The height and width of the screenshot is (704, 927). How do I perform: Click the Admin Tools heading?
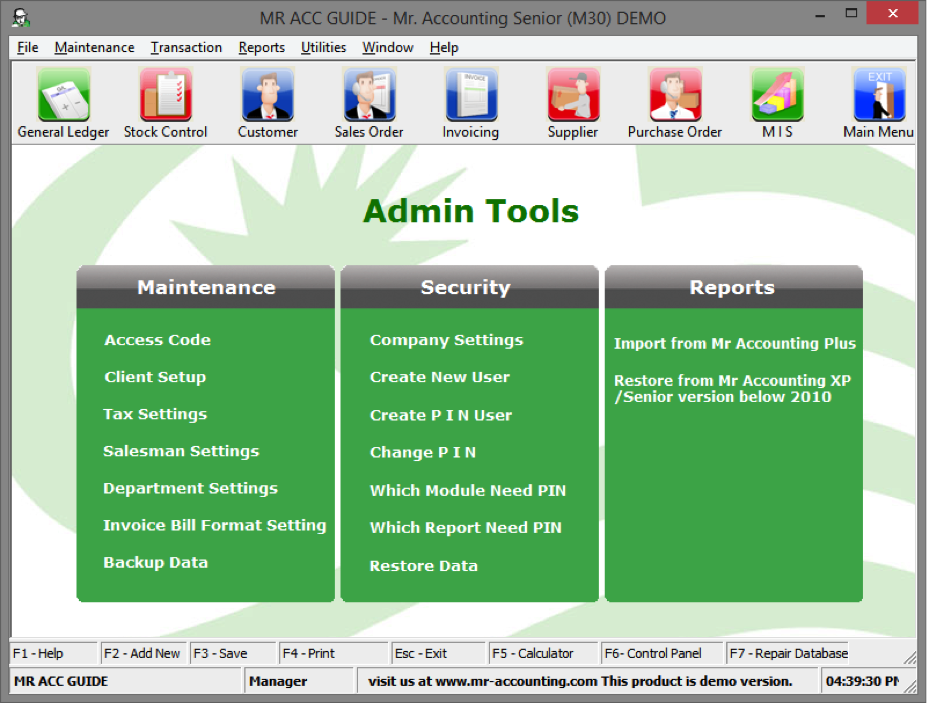click(471, 211)
